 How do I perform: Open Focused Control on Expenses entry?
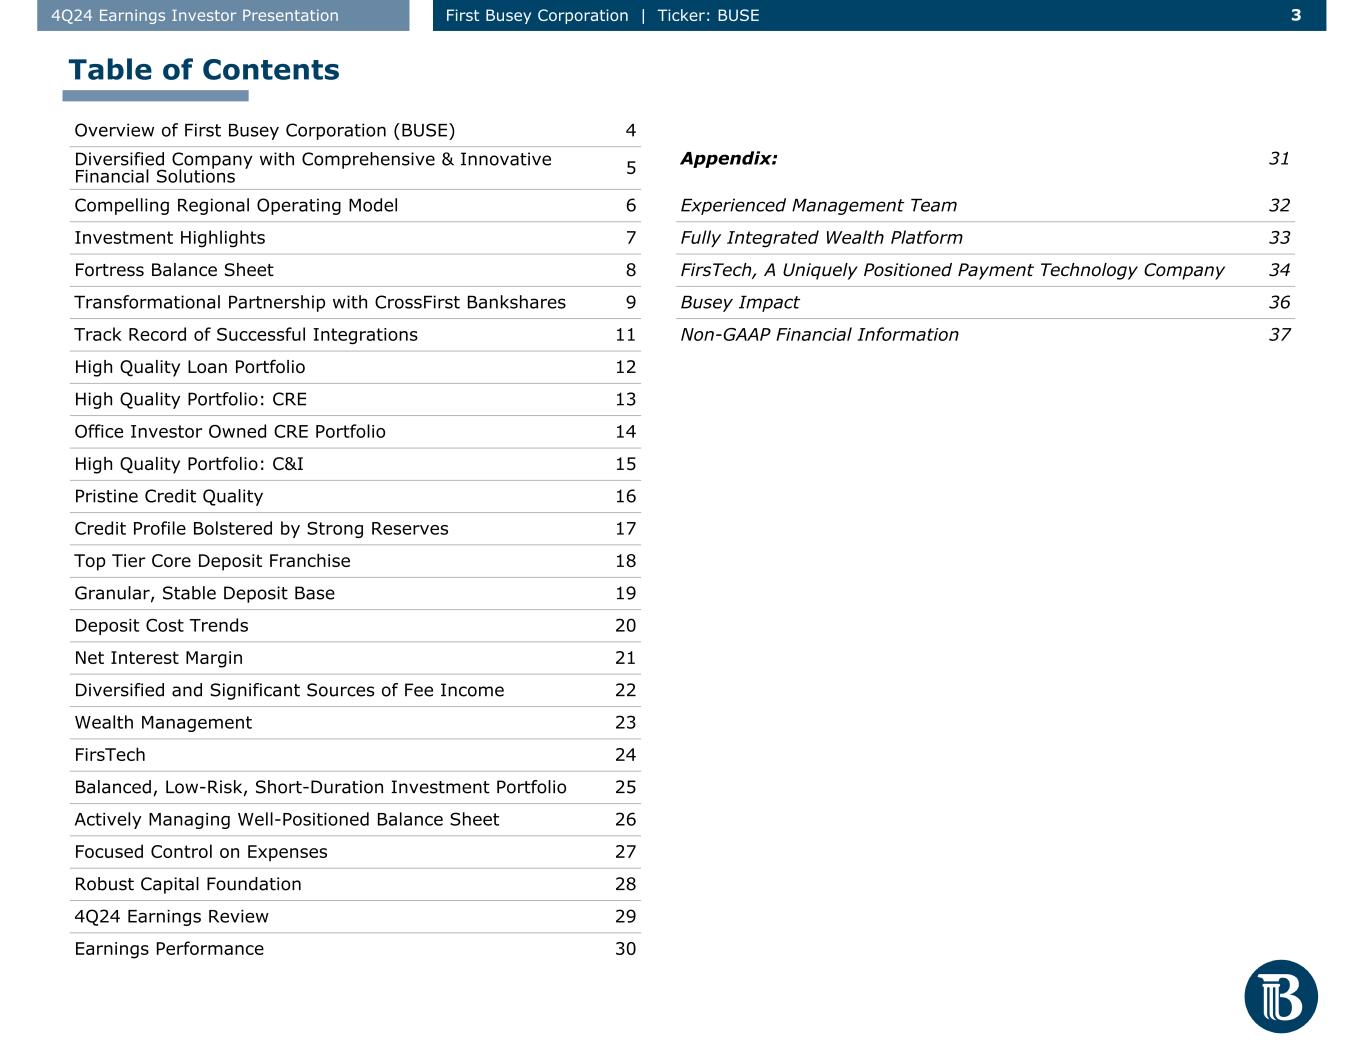(x=355, y=852)
